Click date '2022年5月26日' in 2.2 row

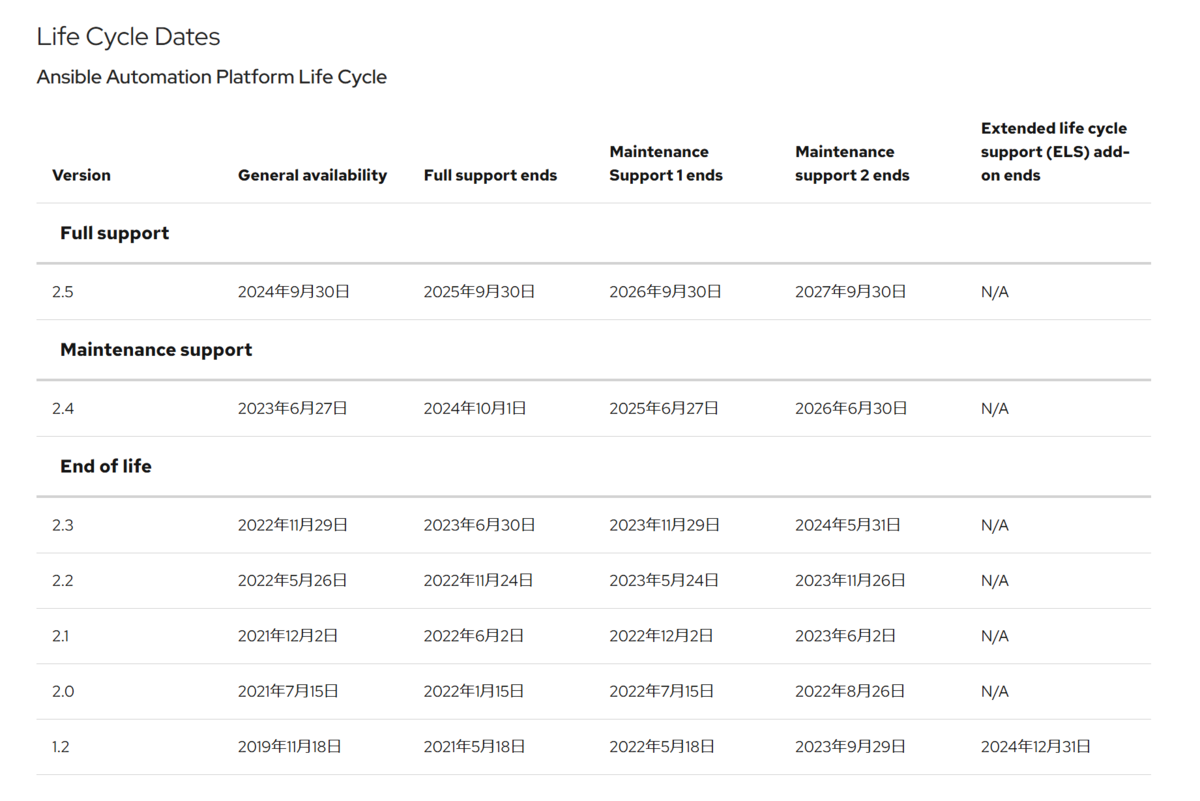point(293,580)
